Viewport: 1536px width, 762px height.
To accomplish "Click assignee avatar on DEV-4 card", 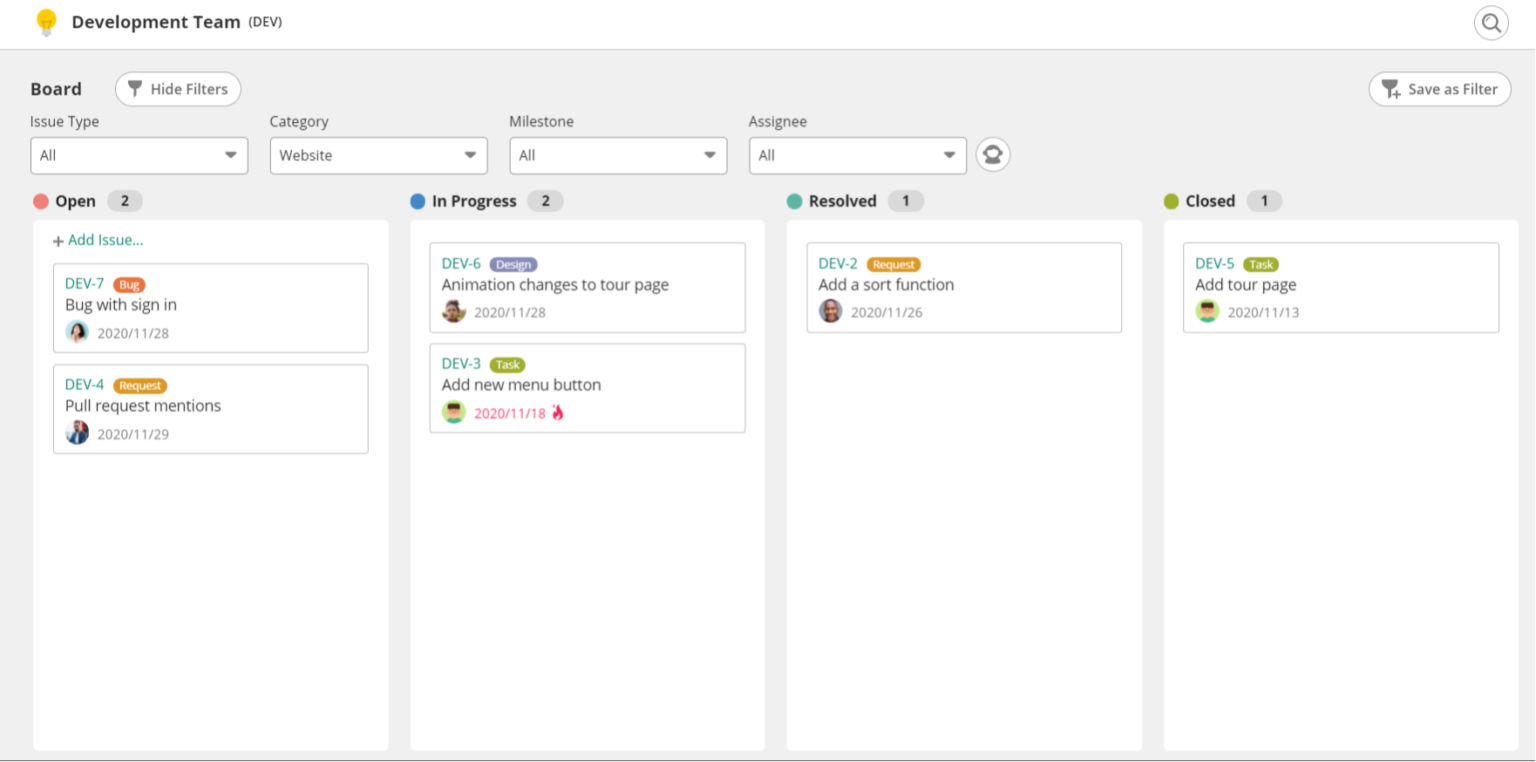I will tap(77, 433).
